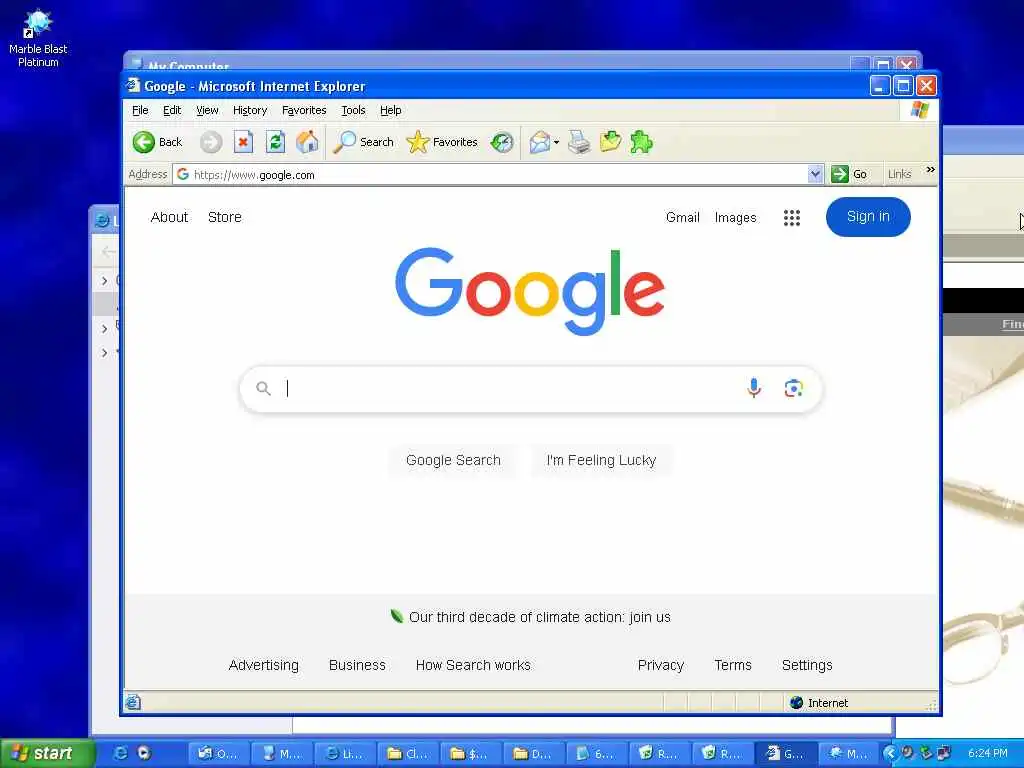Click the Google Search button
Viewport: 1024px width, 768px height.
pos(453,460)
